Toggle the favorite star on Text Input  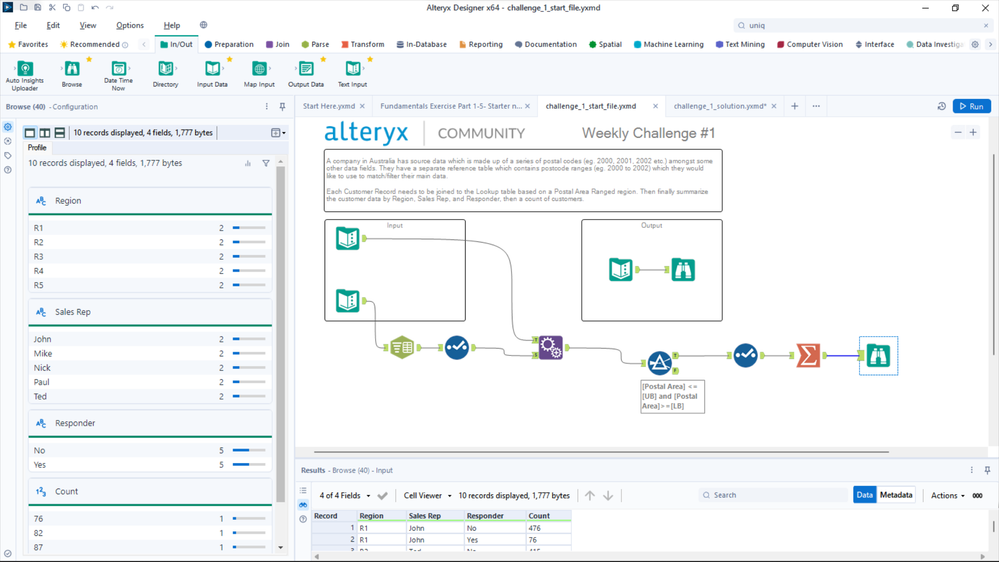[x=370, y=59]
